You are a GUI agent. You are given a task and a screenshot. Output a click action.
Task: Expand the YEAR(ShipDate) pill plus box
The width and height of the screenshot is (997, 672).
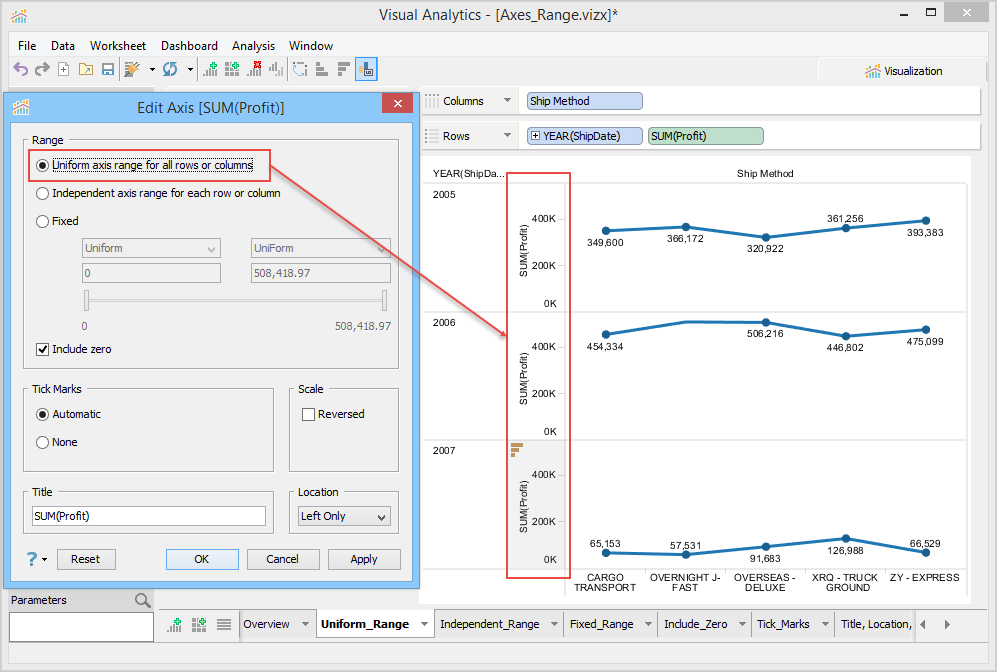point(535,136)
